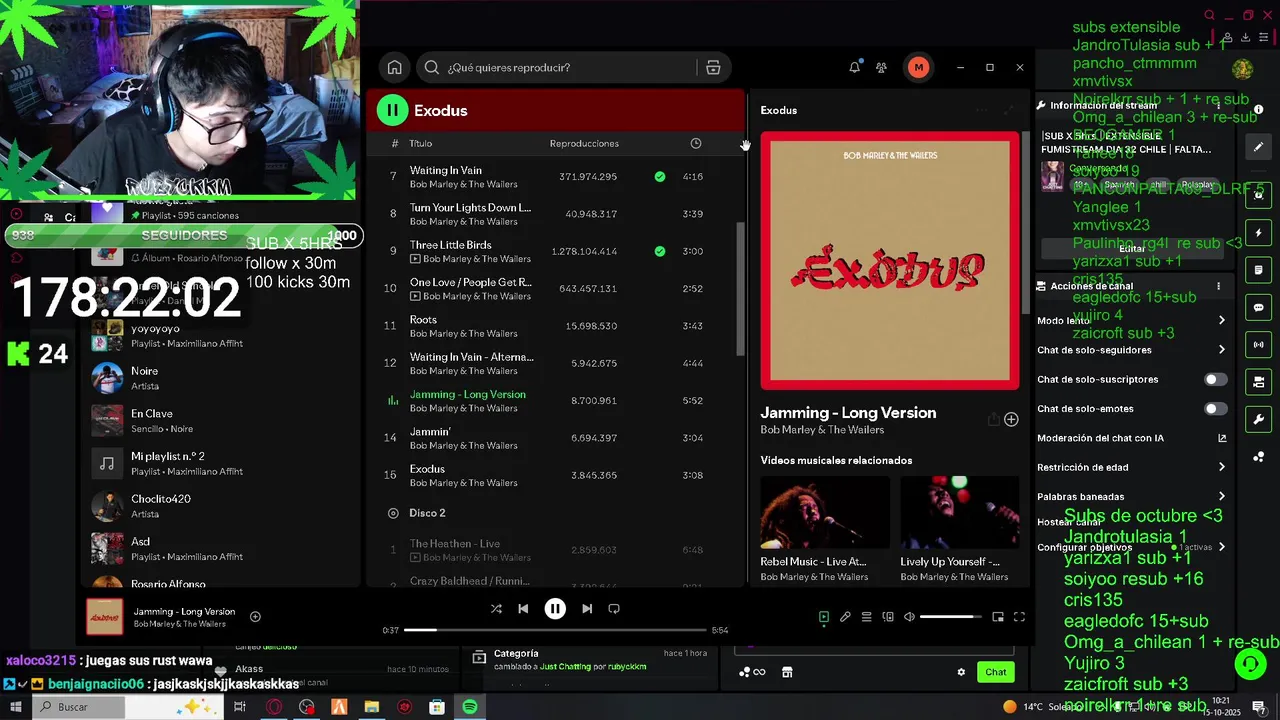Open the browse icon in Spotify search bar
Image resolution: width=1280 pixels, height=720 pixels.
pos(713,68)
